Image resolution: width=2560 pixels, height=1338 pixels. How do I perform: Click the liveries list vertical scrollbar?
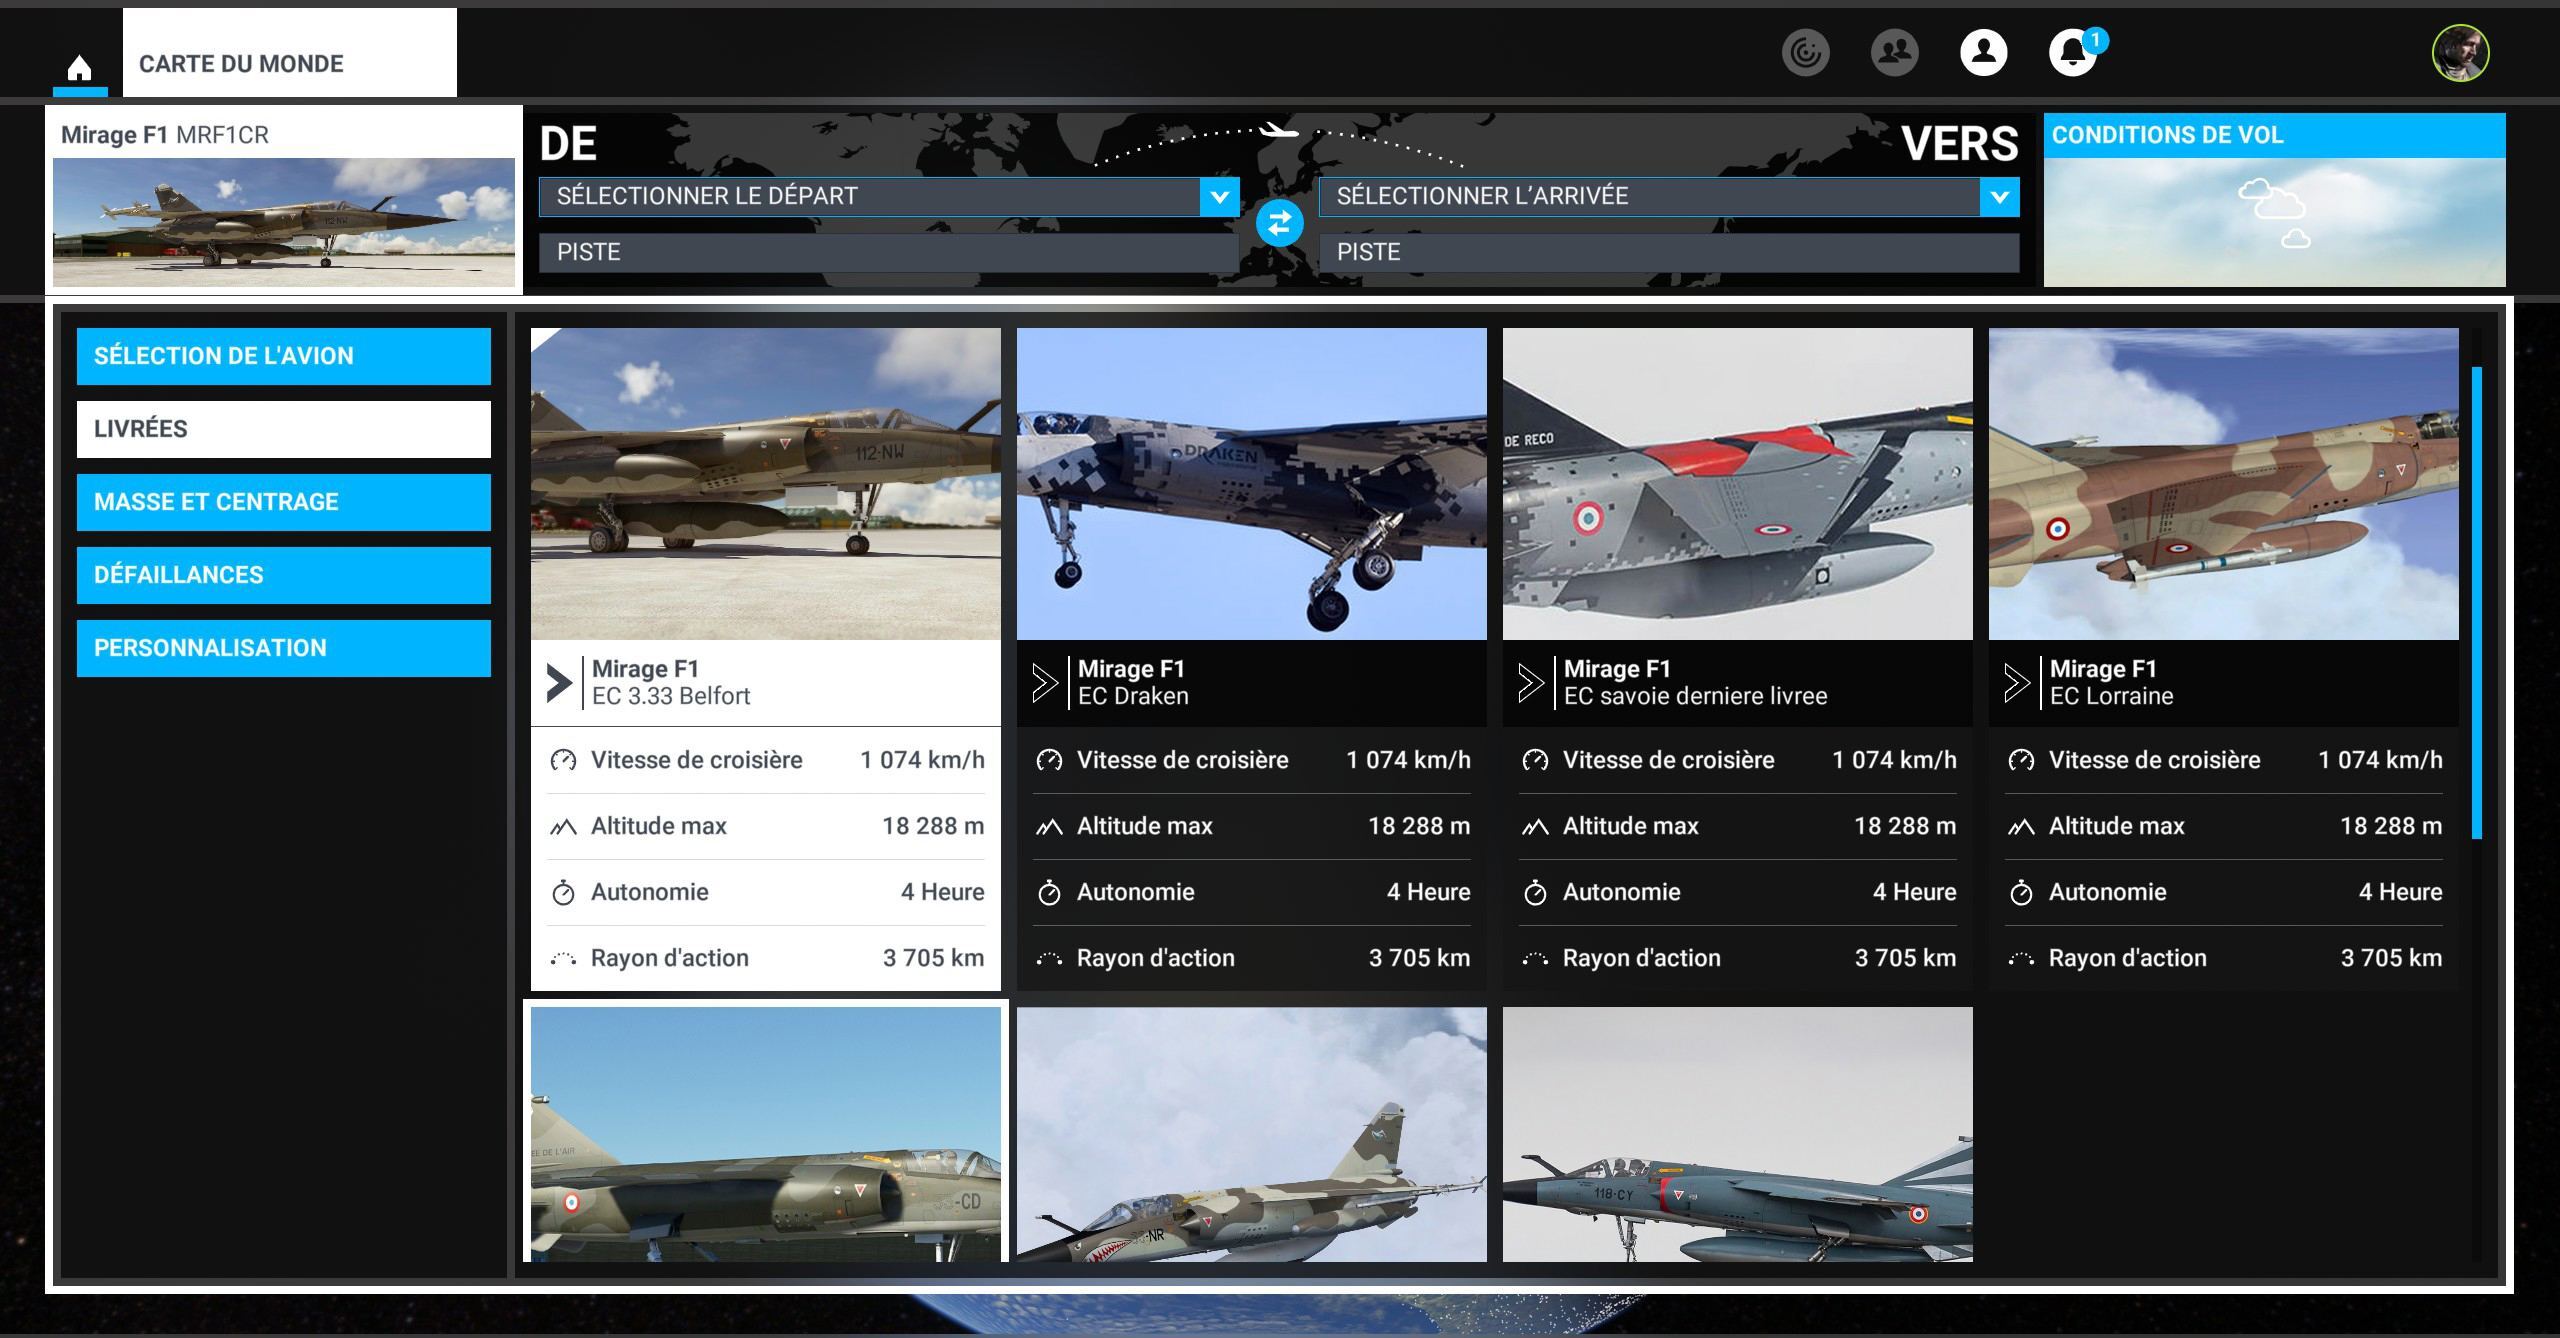coord(2477,603)
